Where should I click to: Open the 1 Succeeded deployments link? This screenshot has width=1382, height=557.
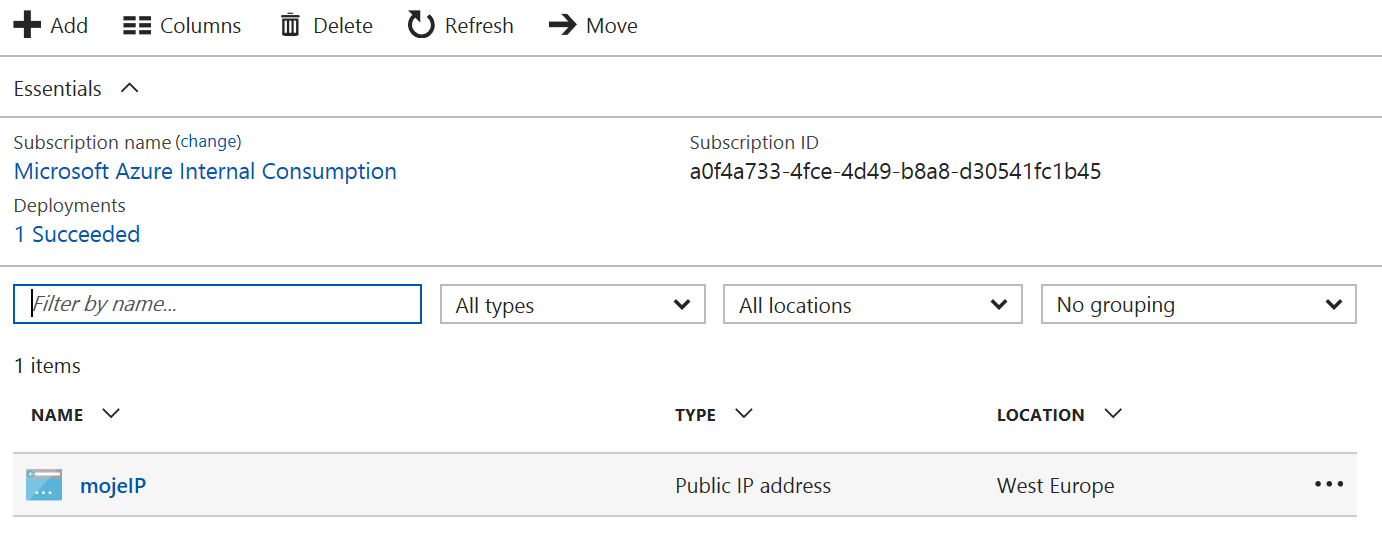pyautogui.click(x=77, y=234)
